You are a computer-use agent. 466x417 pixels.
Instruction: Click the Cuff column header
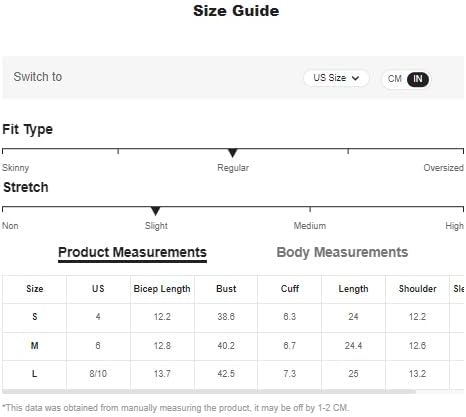[x=290, y=289]
